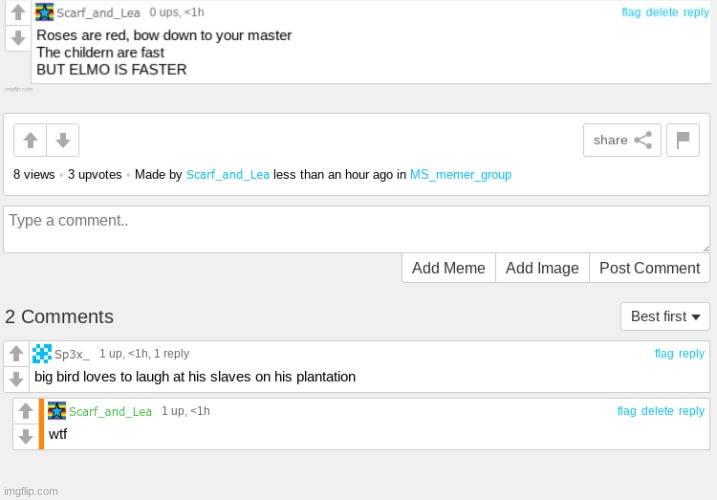The height and width of the screenshot is (500, 717).
Task: Downvote the 'wtf' reply comment
Action: (x=26, y=436)
